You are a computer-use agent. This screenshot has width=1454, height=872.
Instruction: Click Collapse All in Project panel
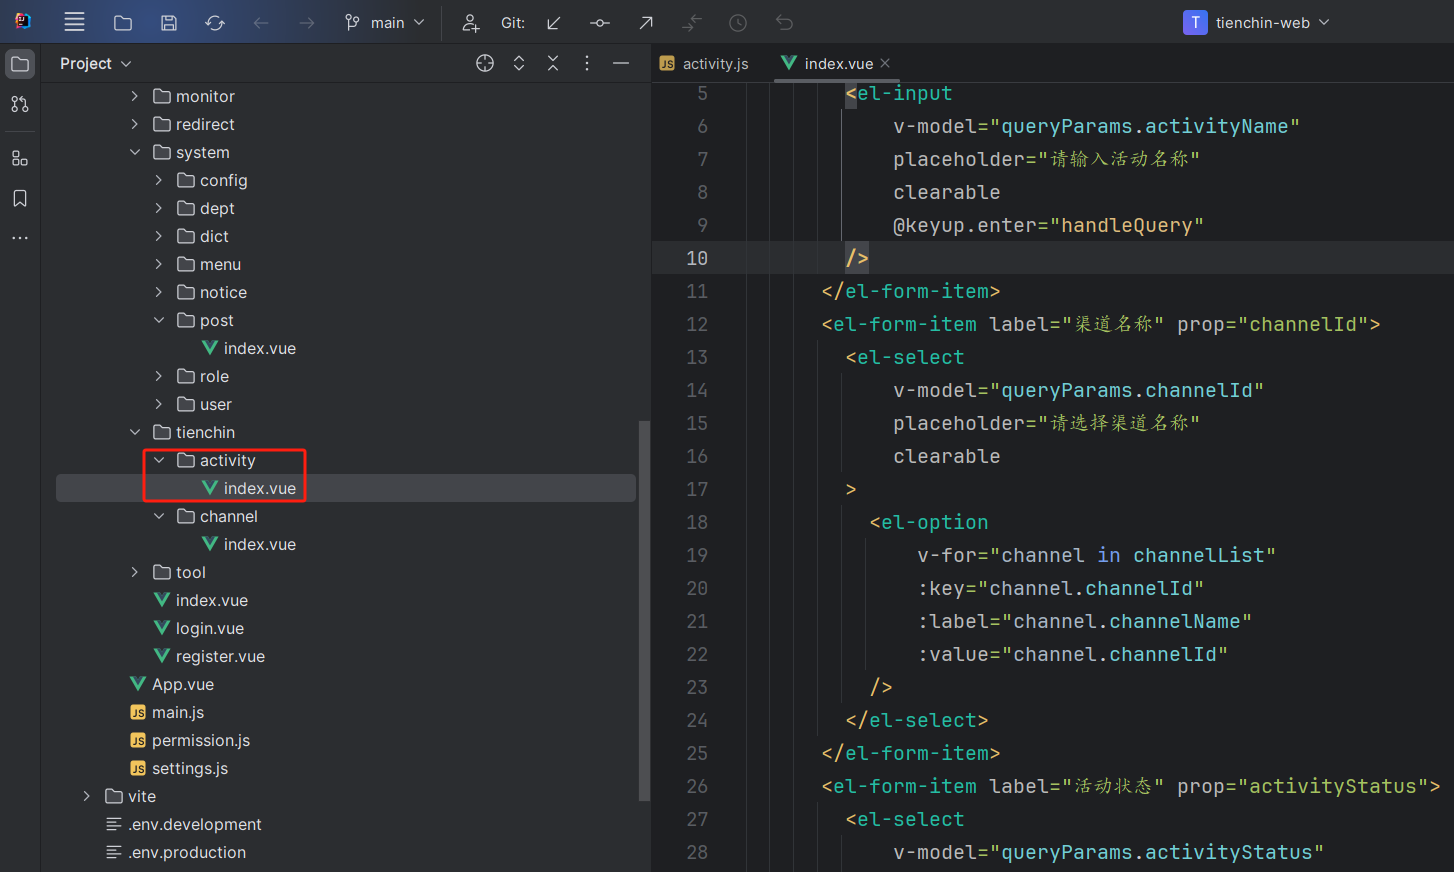[x=553, y=63]
